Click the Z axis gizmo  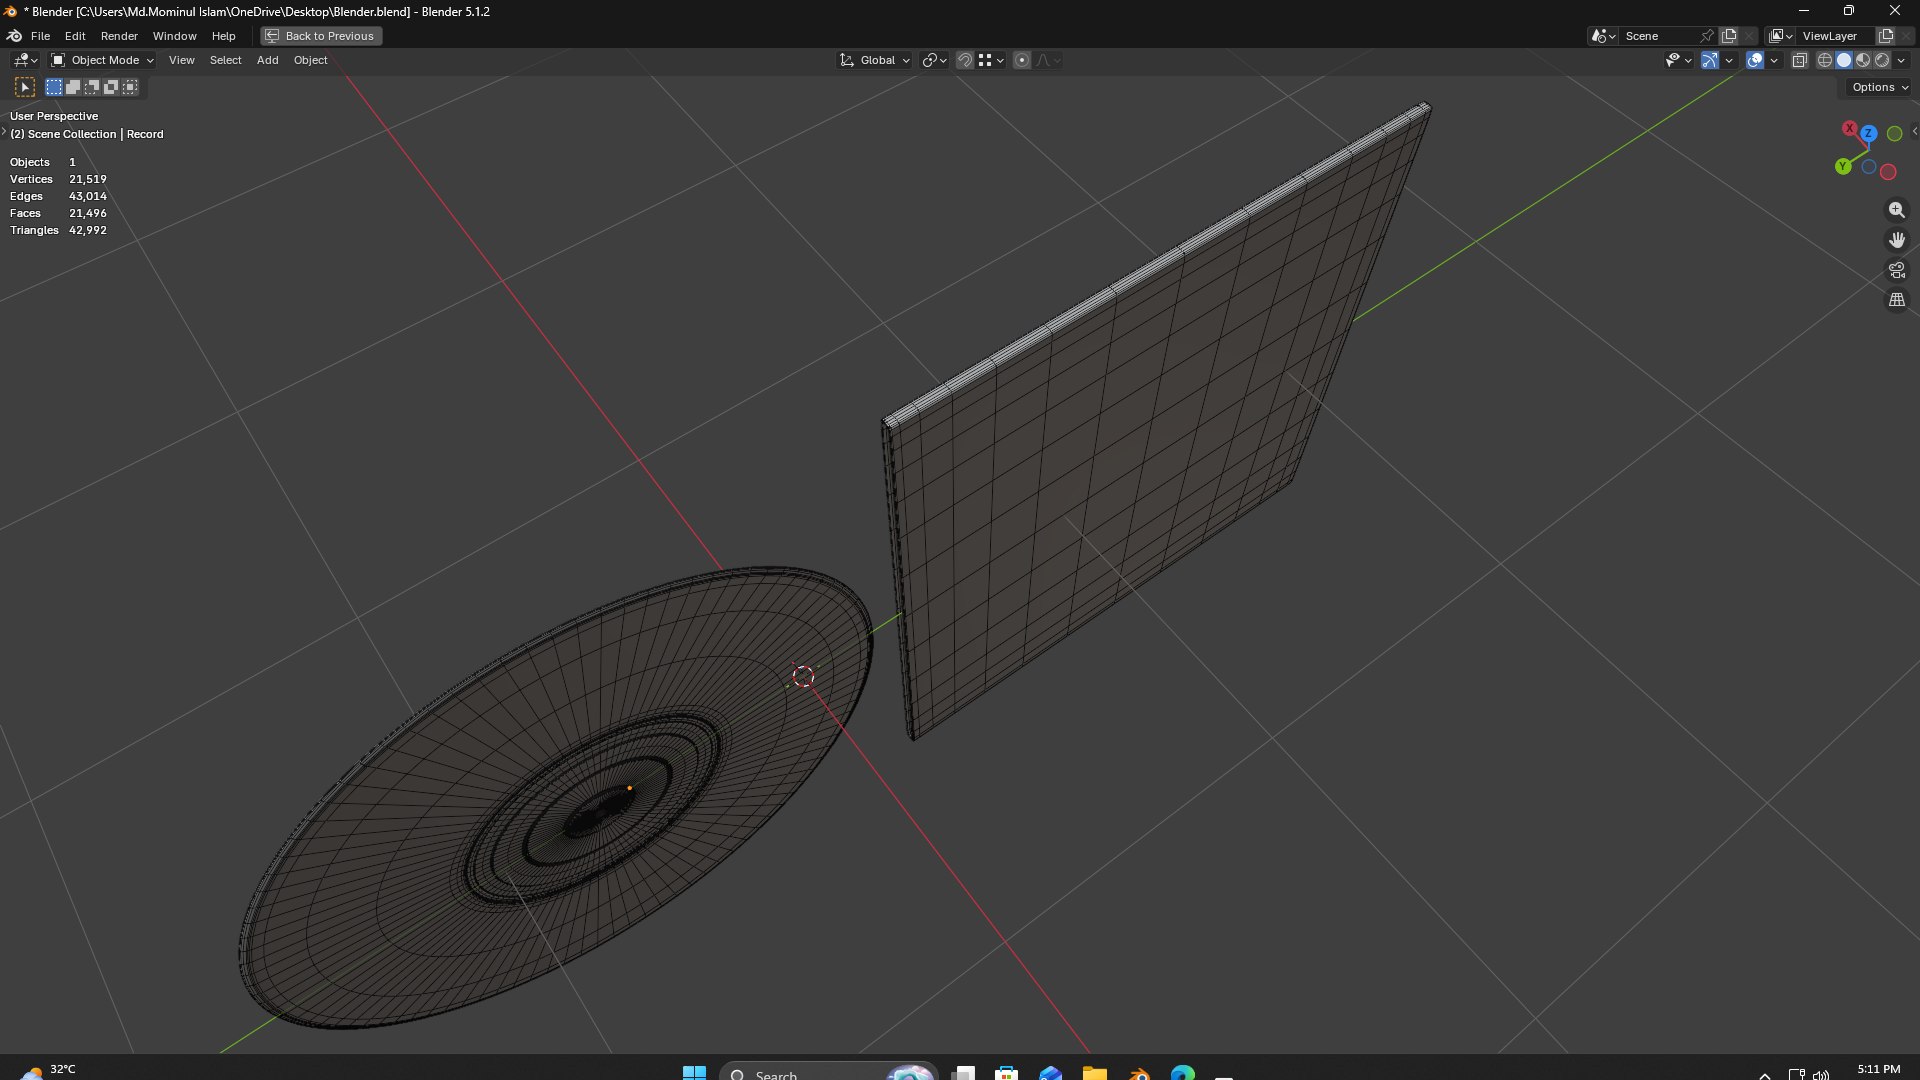(x=1868, y=133)
